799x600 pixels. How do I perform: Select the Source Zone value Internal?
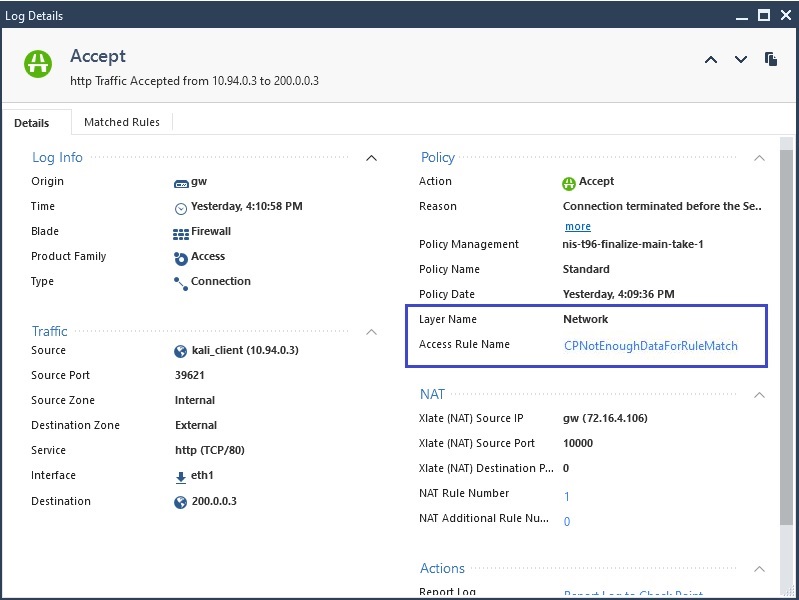click(195, 400)
